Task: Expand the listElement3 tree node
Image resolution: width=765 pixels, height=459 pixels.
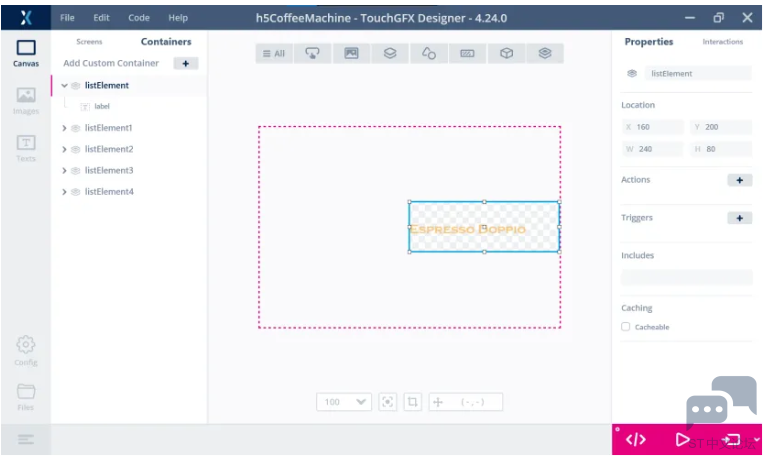Action: coord(64,171)
